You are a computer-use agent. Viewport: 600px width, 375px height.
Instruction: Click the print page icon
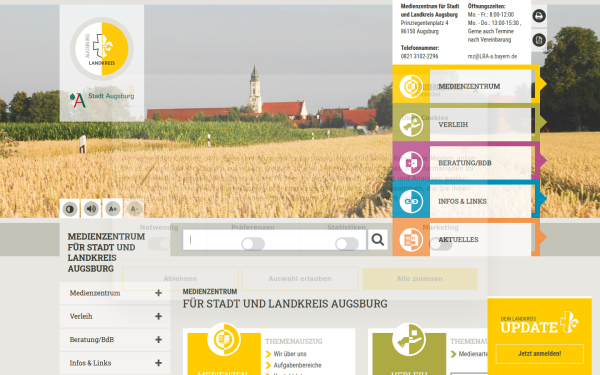(539, 16)
